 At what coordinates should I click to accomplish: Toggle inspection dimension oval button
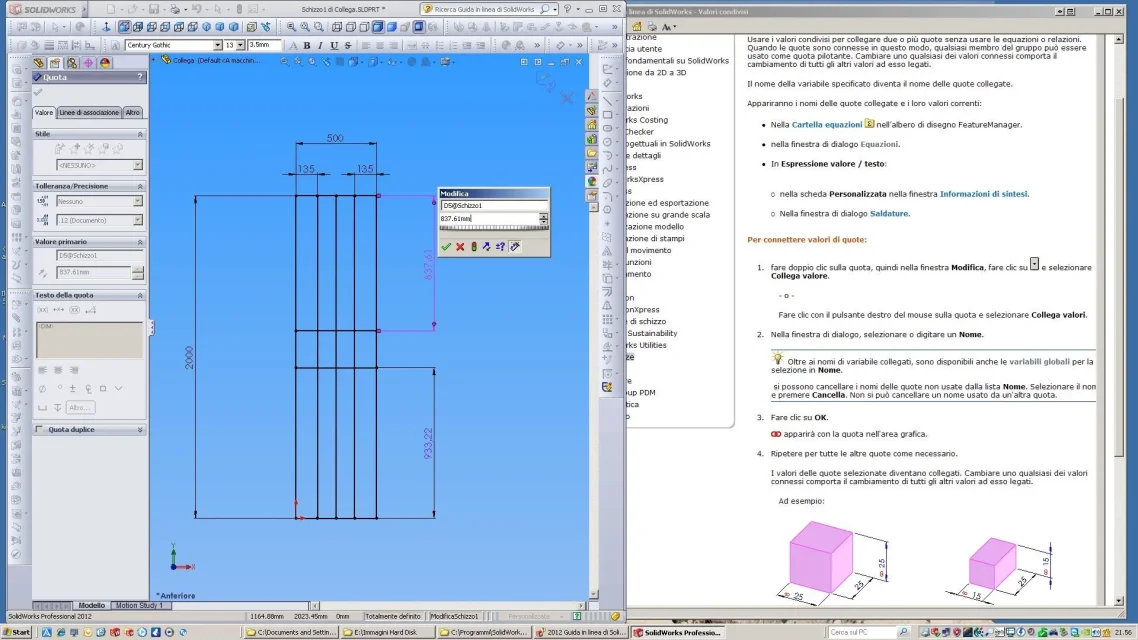tap(75, 310)
